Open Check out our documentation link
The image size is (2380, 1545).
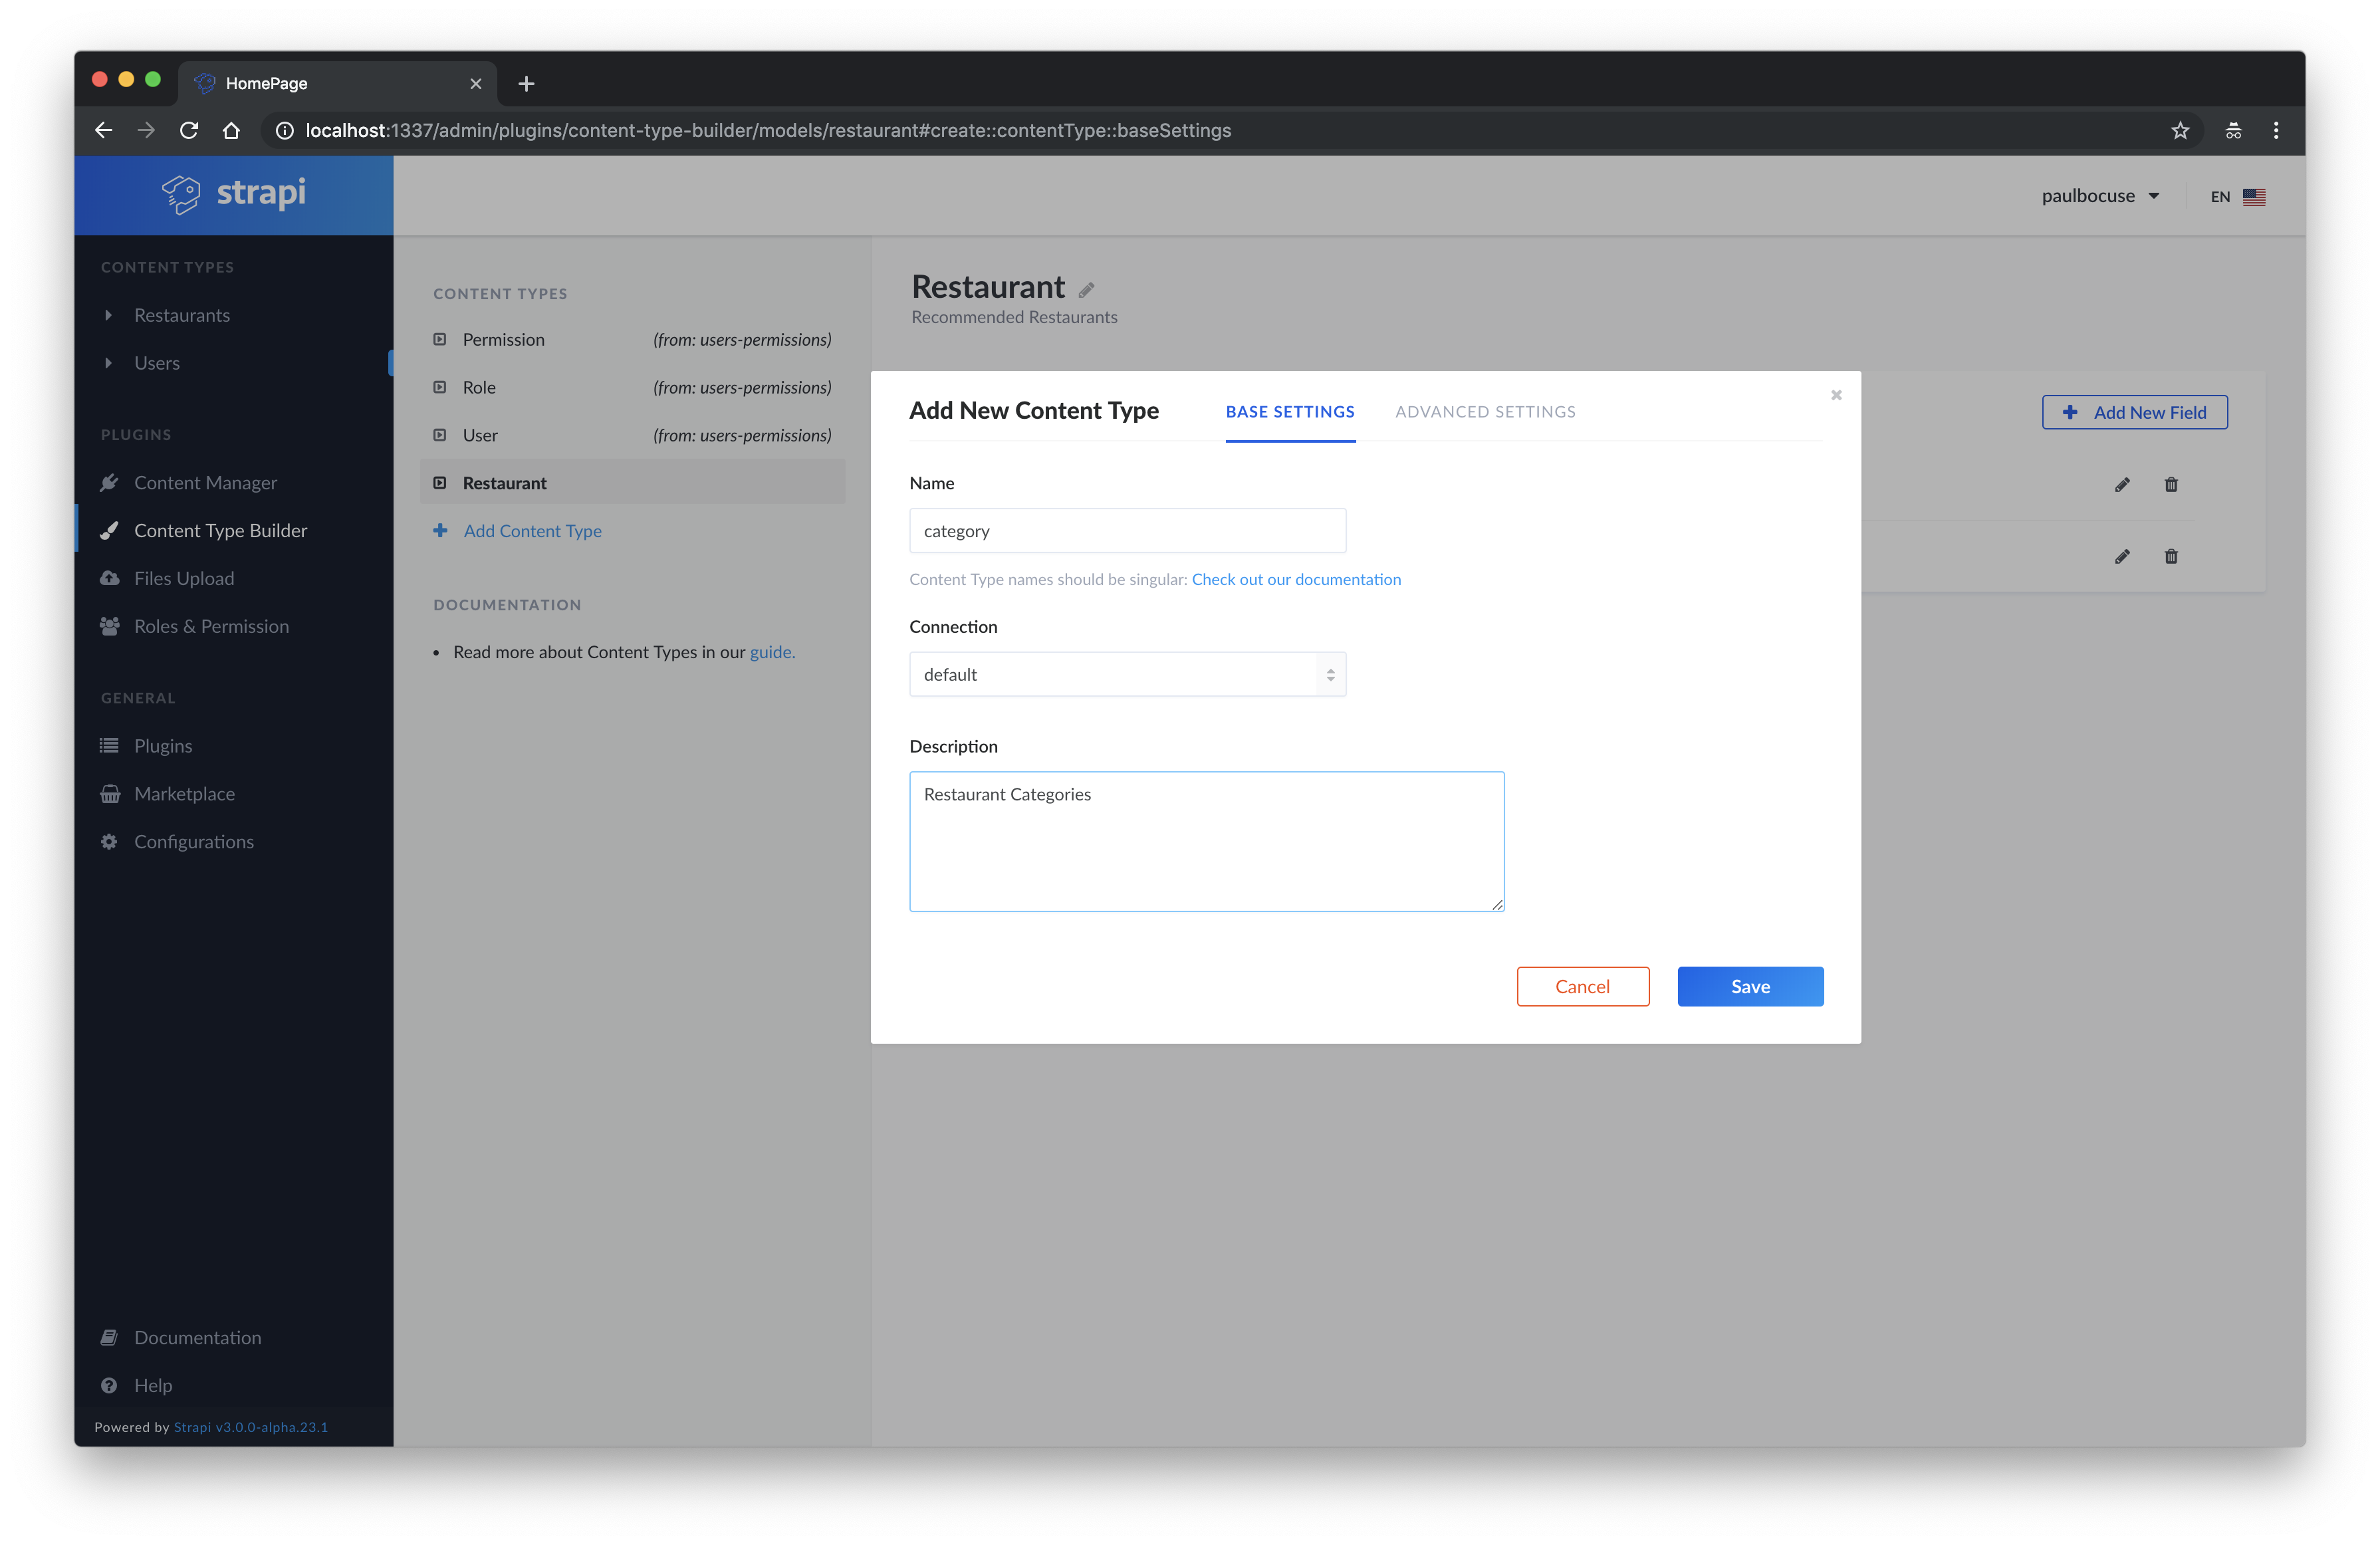click(x=1296, y=580)
